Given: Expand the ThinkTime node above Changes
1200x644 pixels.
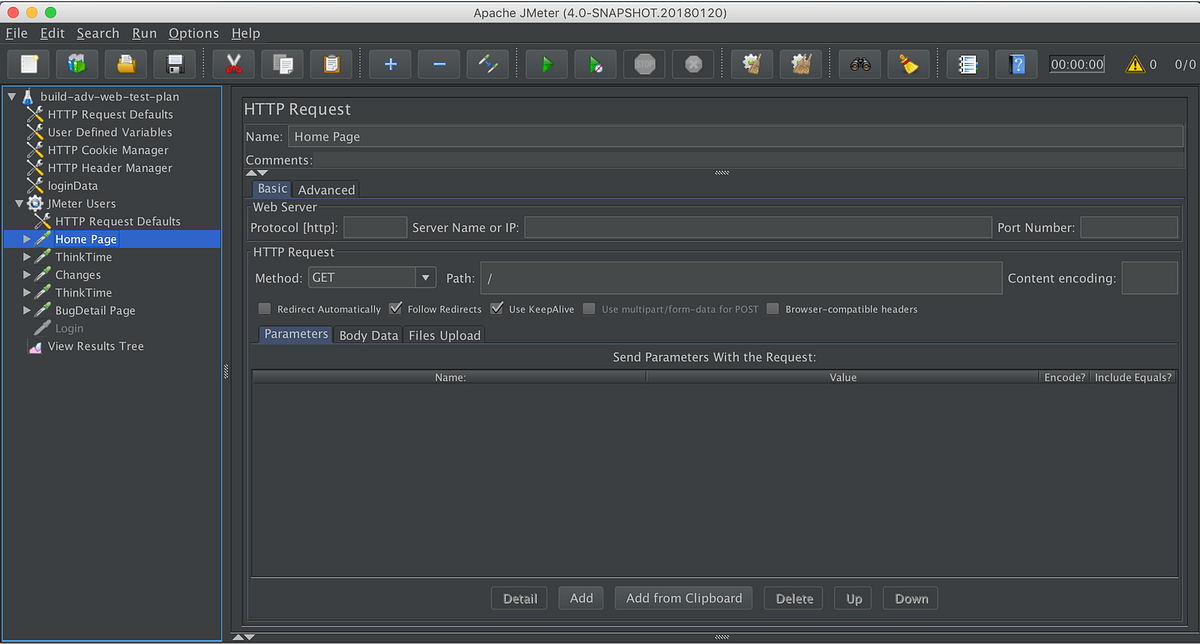Looking at the screenshot, I should (x=28, y=257).
